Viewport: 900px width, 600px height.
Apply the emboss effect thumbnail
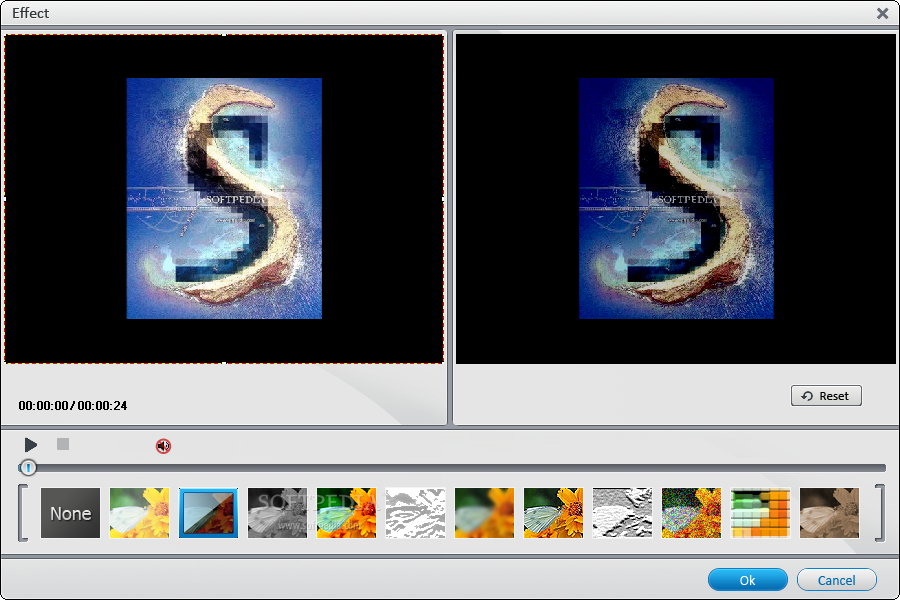[x=622, y=513]
